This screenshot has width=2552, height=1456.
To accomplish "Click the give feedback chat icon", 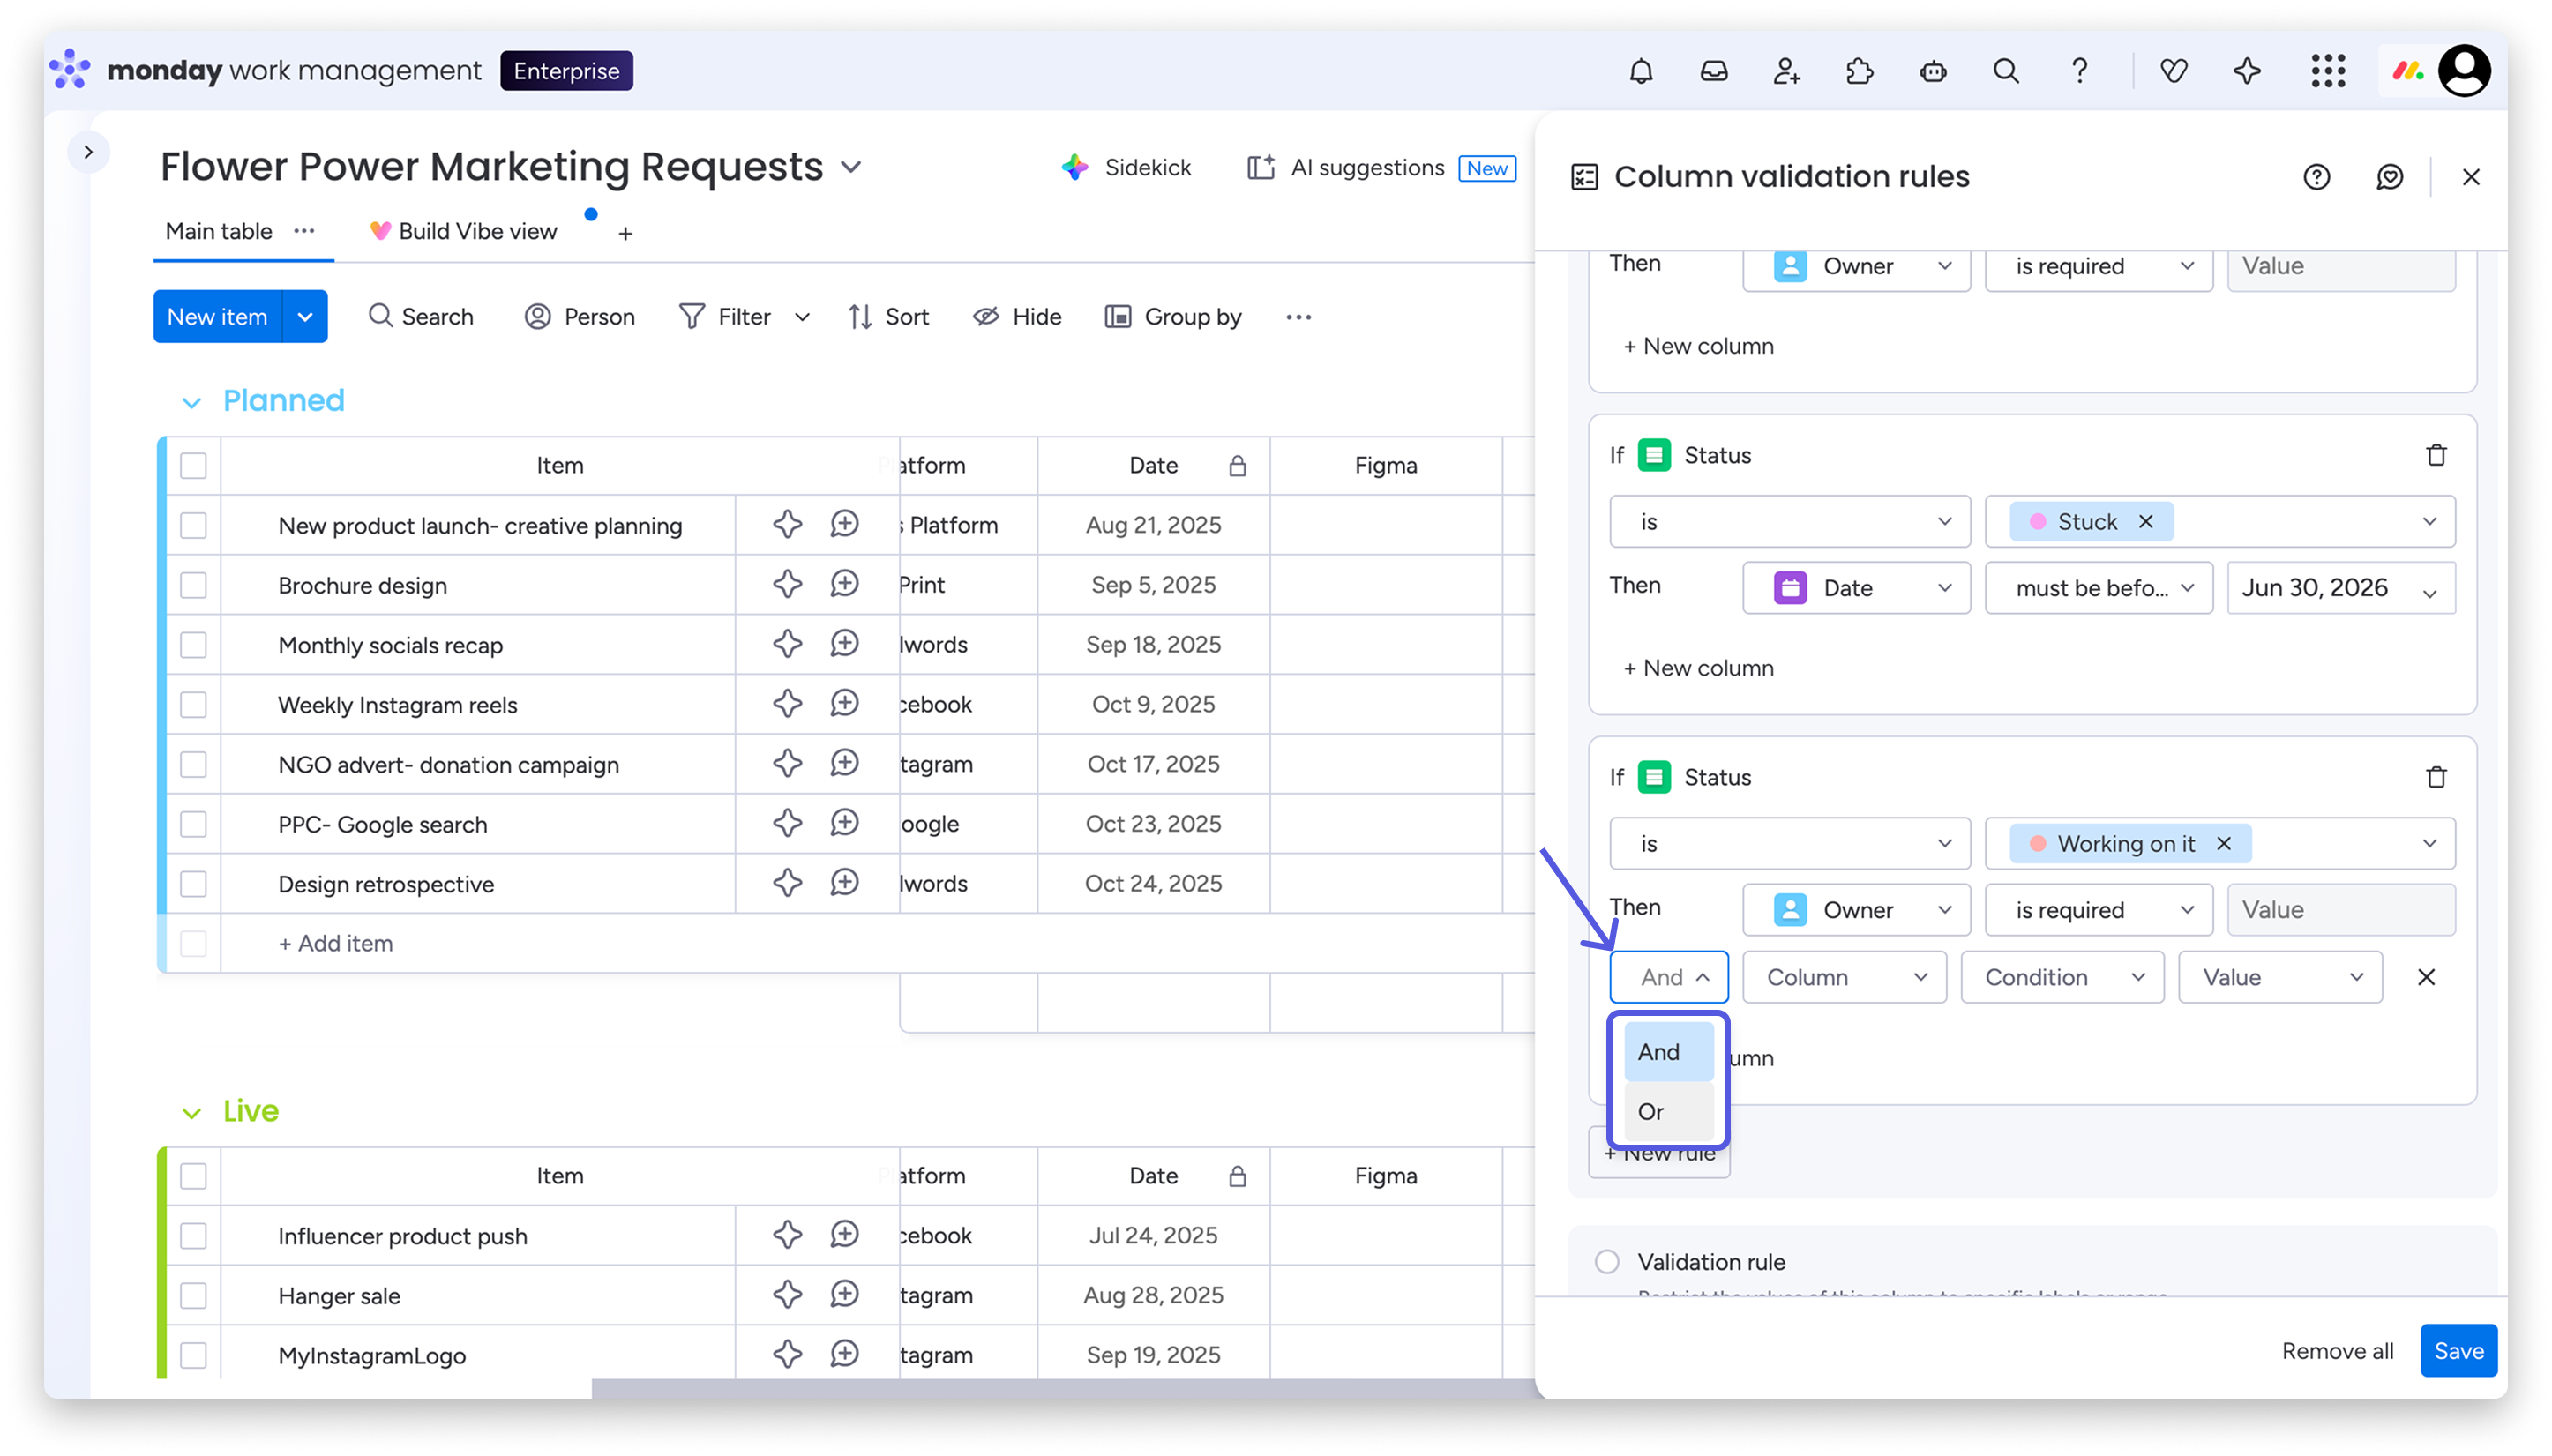I will (x=2389, y=177).
